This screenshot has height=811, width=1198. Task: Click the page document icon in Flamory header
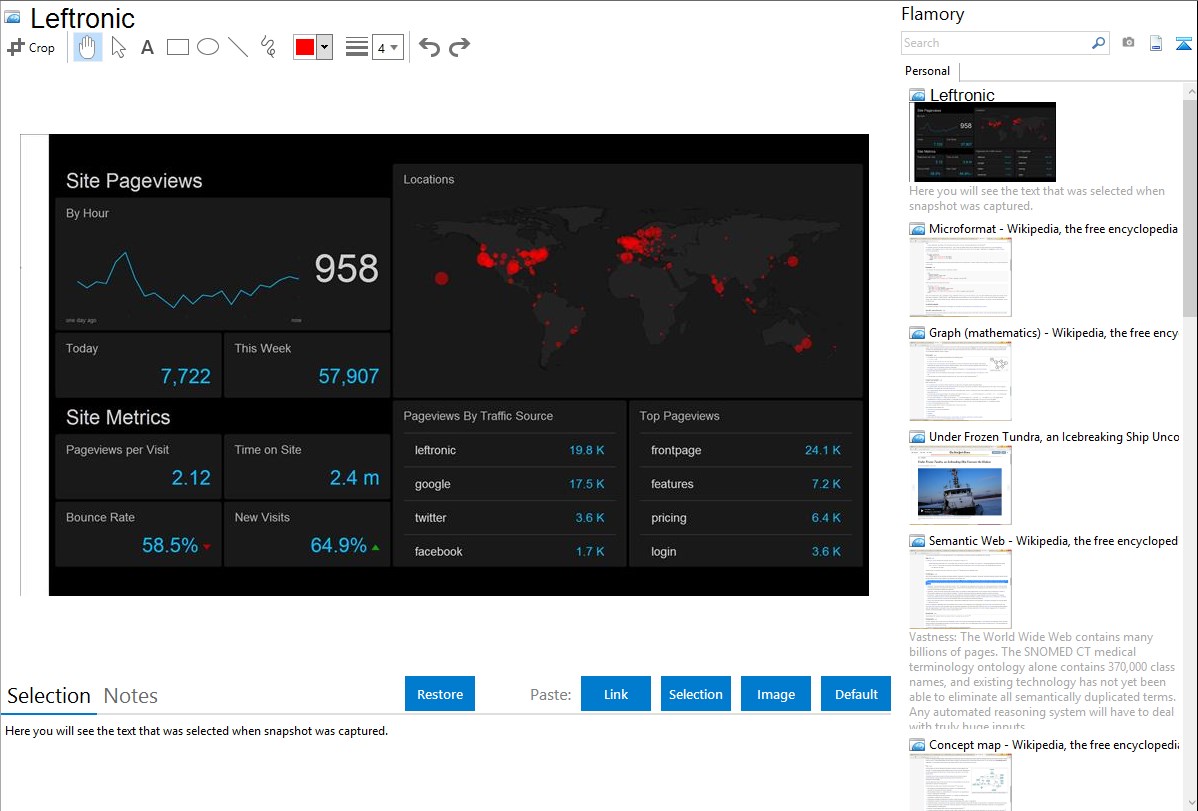pyautogui.click(x=1156, y=43)
